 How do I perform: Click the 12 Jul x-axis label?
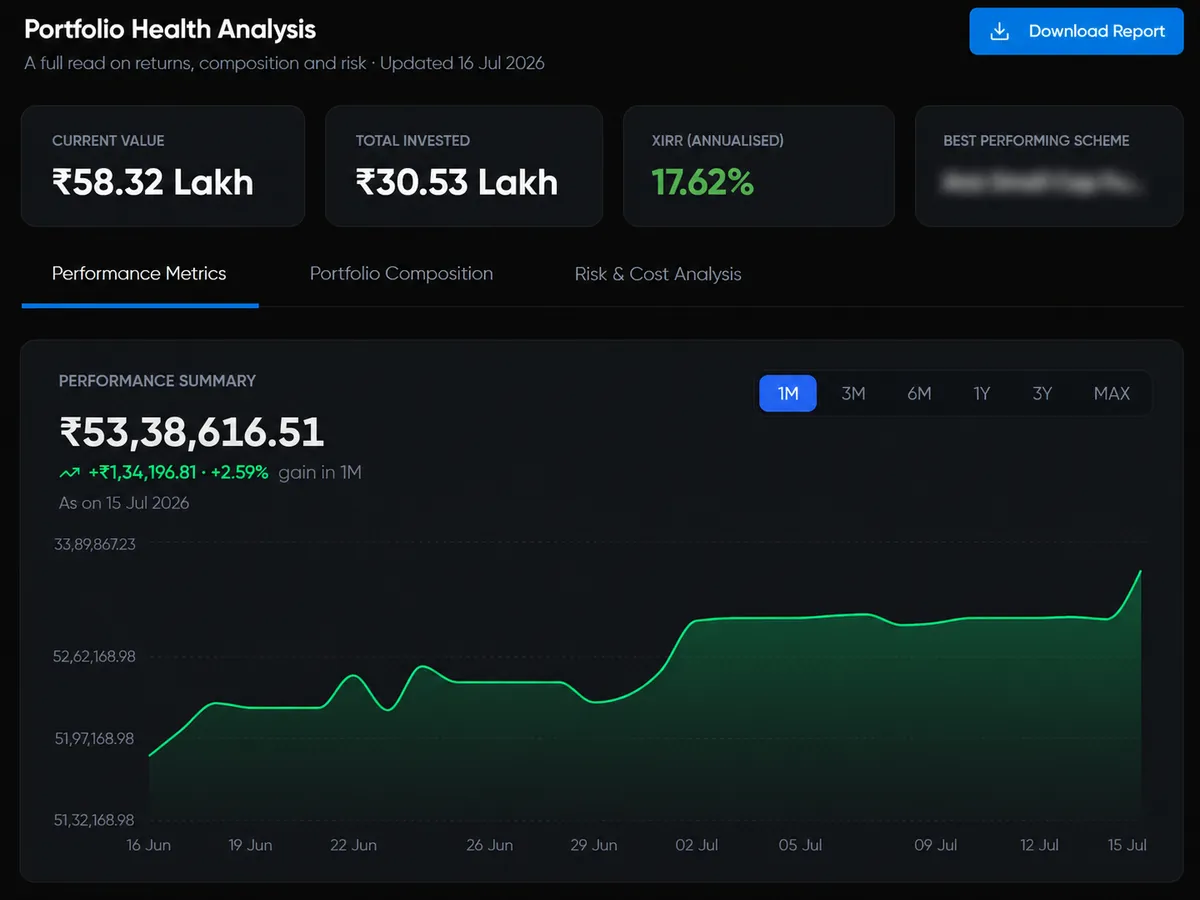tap(1040, 845)
